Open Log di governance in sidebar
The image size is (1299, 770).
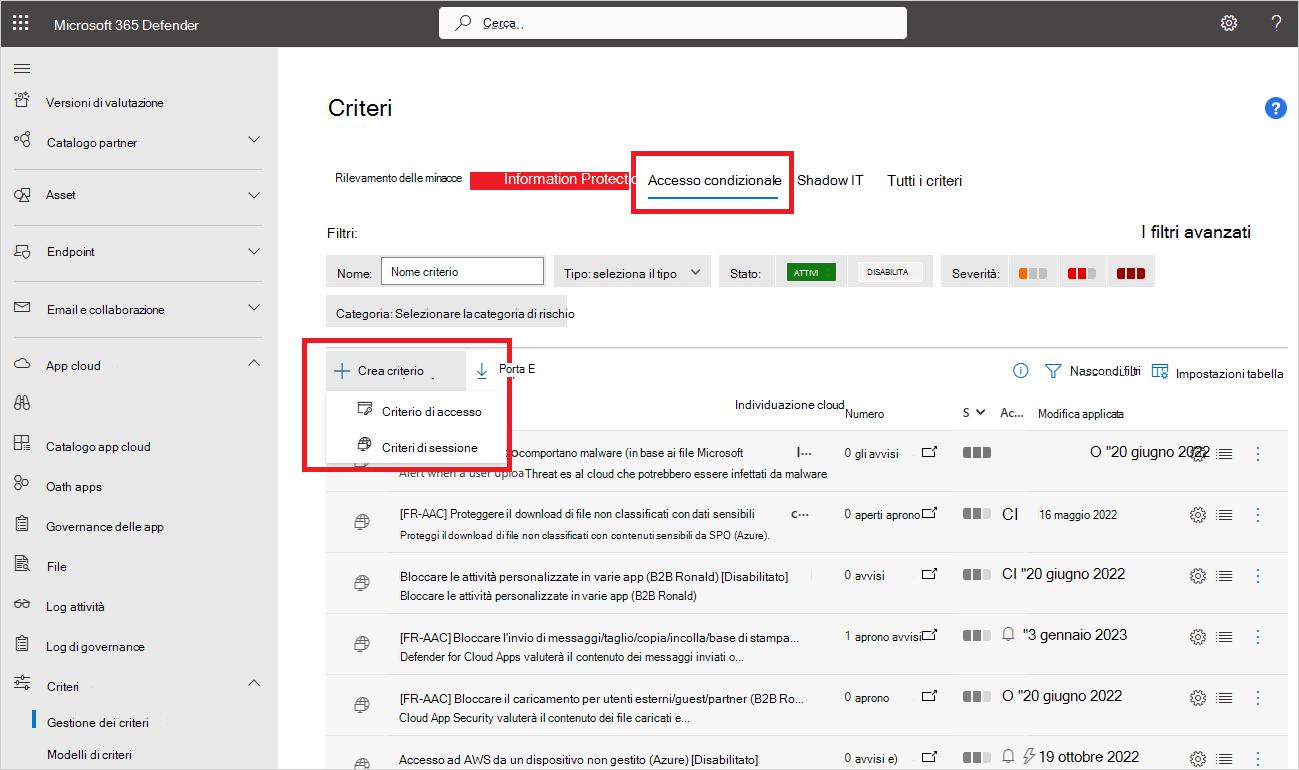[95, 647]
